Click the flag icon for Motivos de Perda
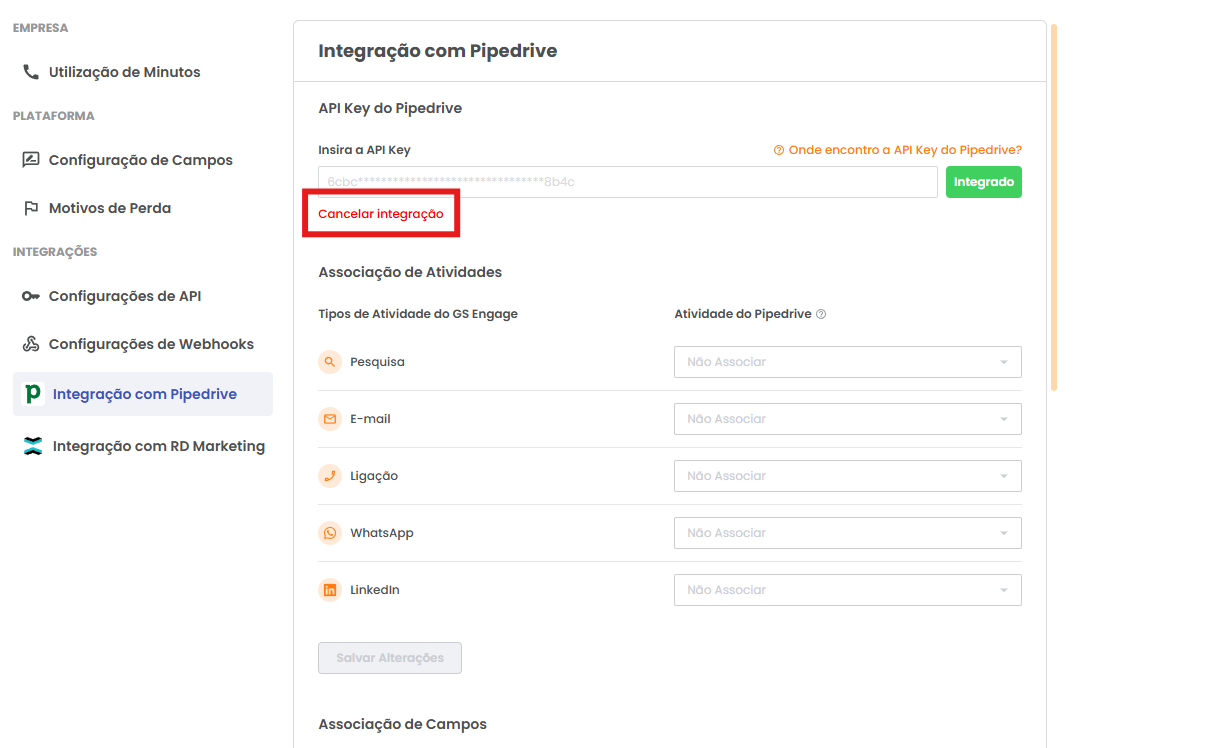This screenshot has height=748, width=1232. (31, 208)
